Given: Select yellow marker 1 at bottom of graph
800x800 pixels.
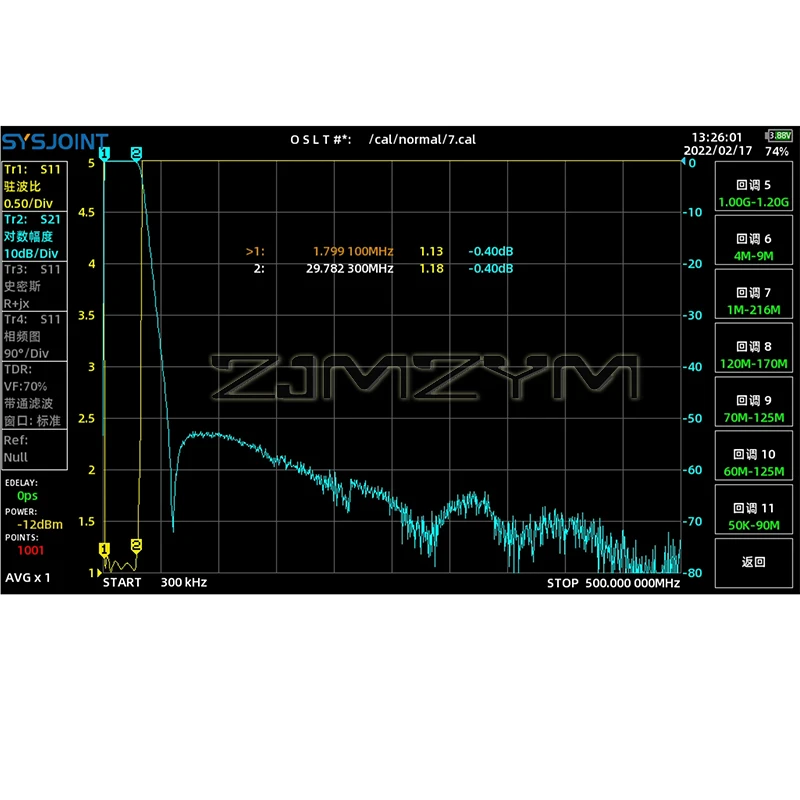Looking at the screenshot, I should pos(104,549).
